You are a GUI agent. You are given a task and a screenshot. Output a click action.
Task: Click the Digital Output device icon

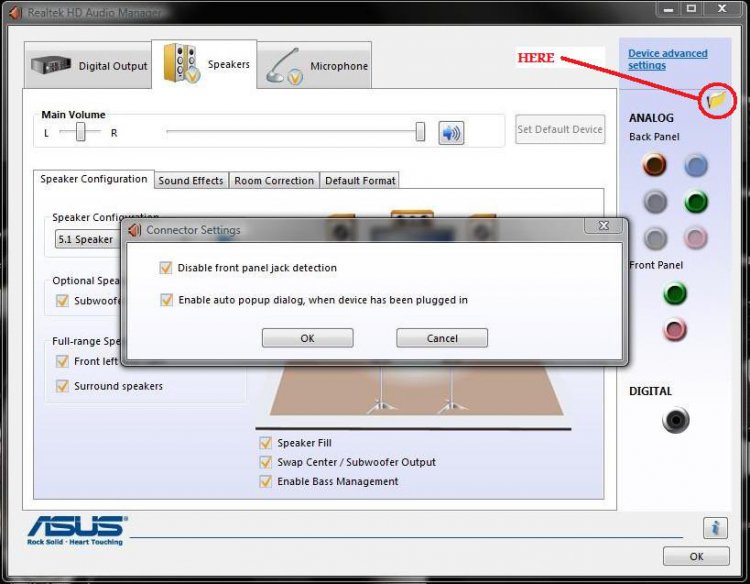51,65
